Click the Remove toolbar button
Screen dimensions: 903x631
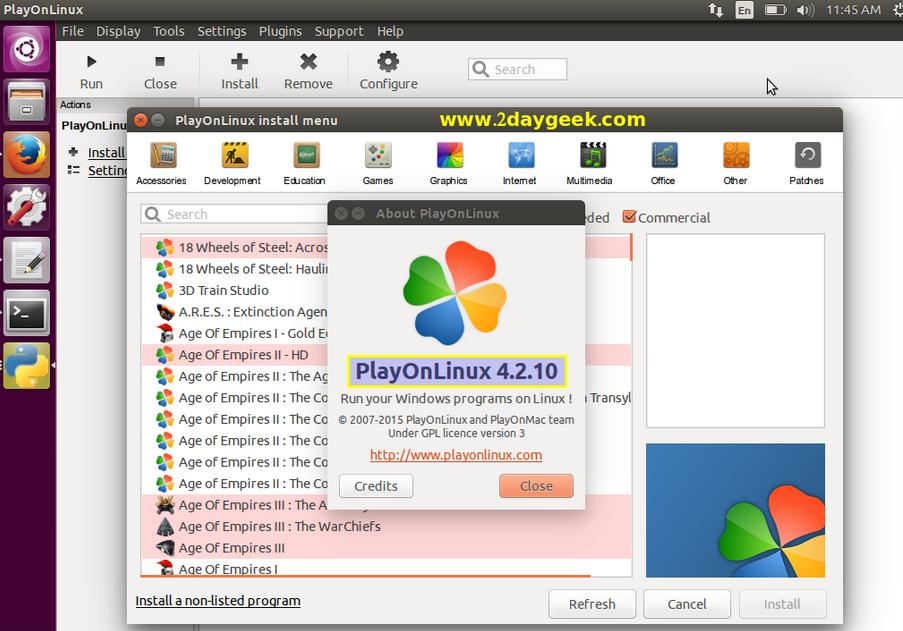point(308,72)
